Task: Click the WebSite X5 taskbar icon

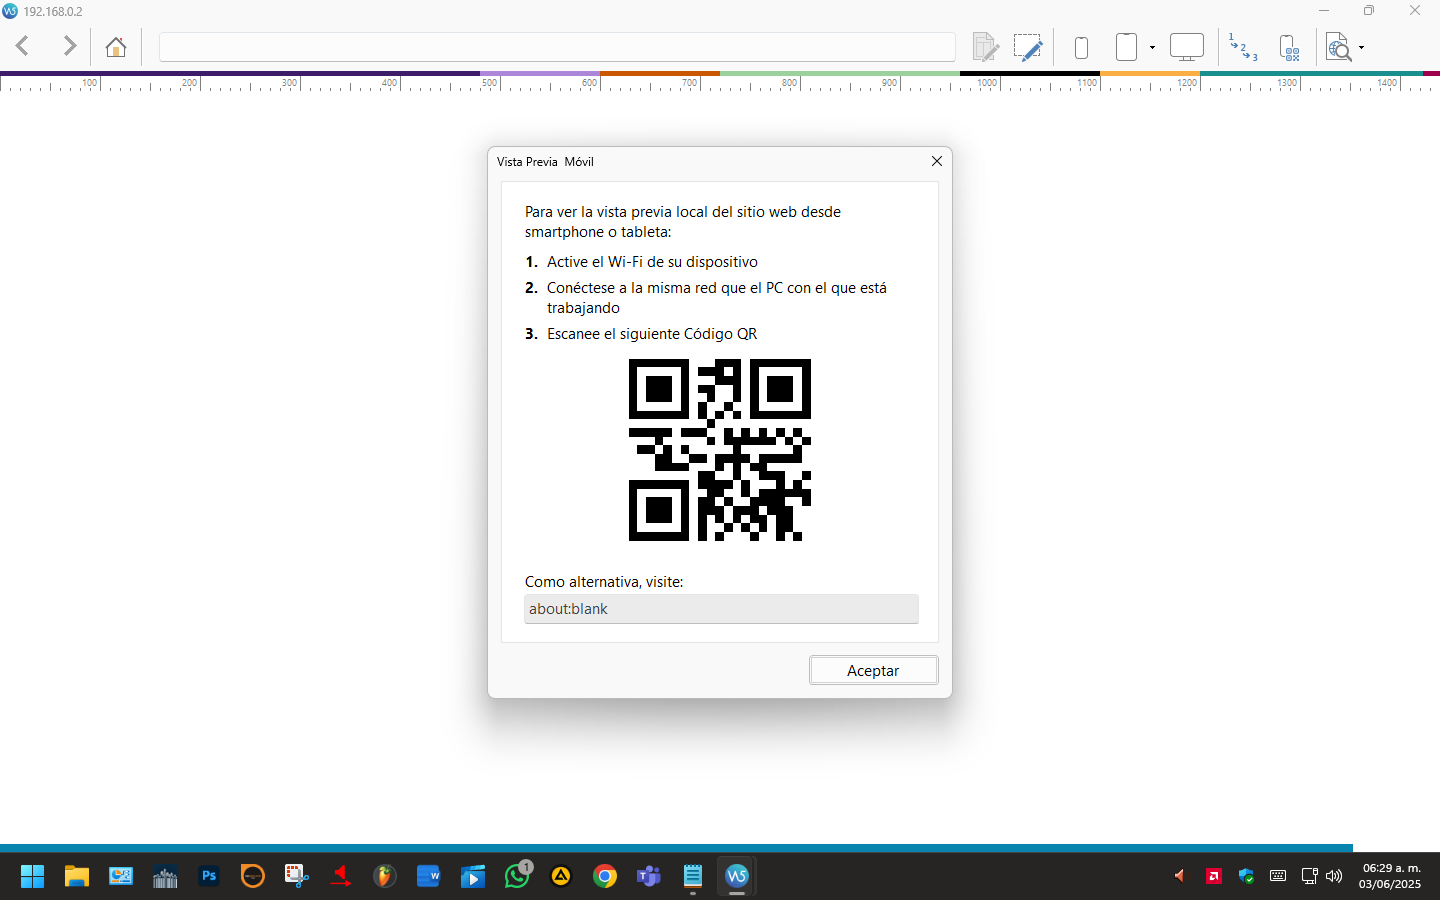Action: [737, 876]
